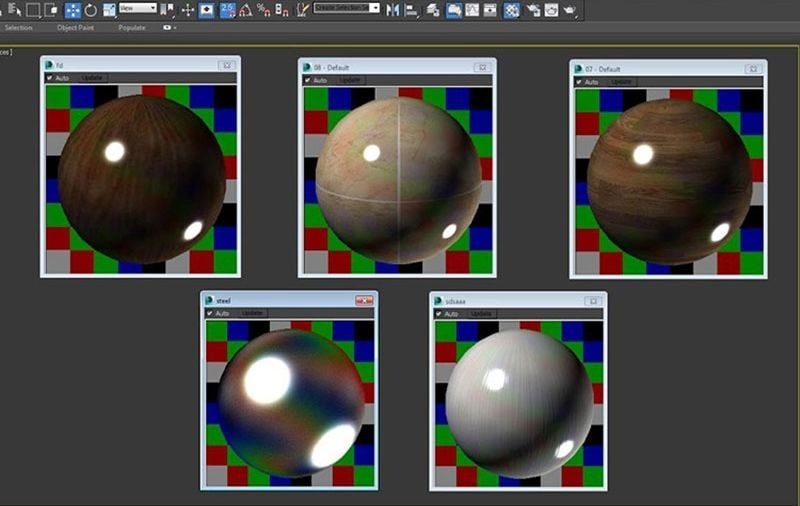Choose the Rectangular Selection Region tool

pyautogui.click(x=33, y=10)
